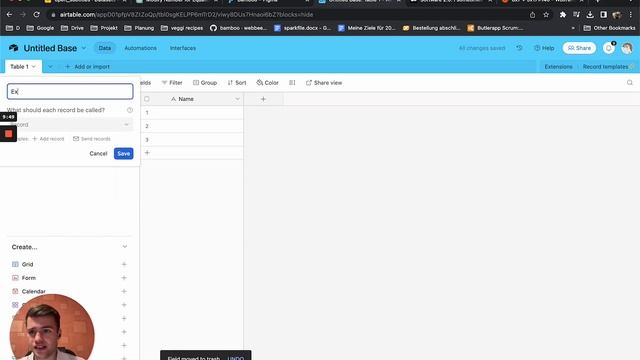Image resolution: width=640 pixels, height=360 pixels.
Task: Open the grid search magnifier
Action: [630, 82]
